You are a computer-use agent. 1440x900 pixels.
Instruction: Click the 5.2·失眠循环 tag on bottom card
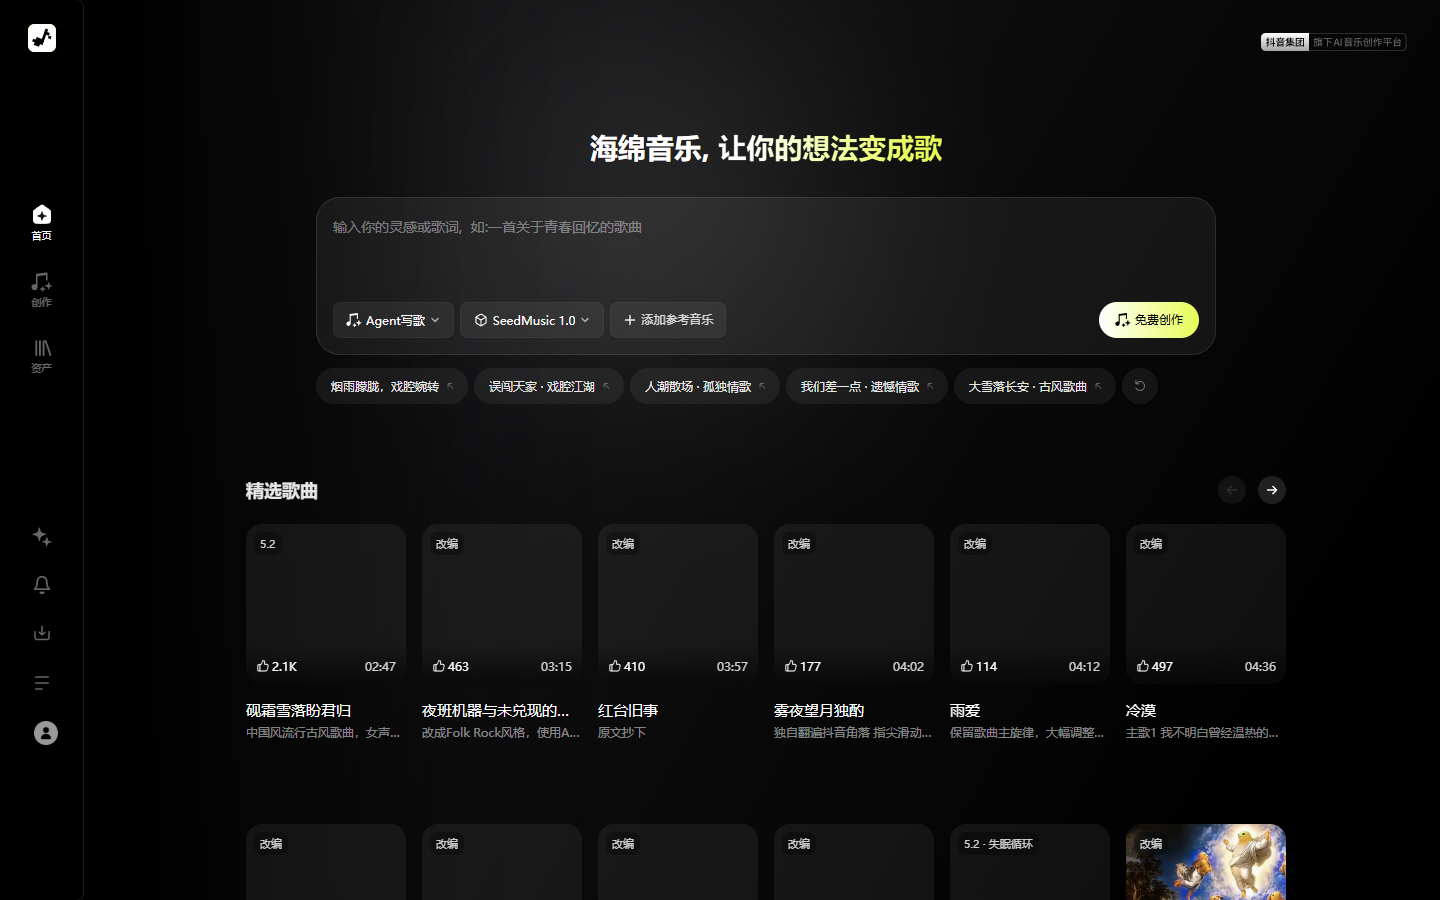998,844
